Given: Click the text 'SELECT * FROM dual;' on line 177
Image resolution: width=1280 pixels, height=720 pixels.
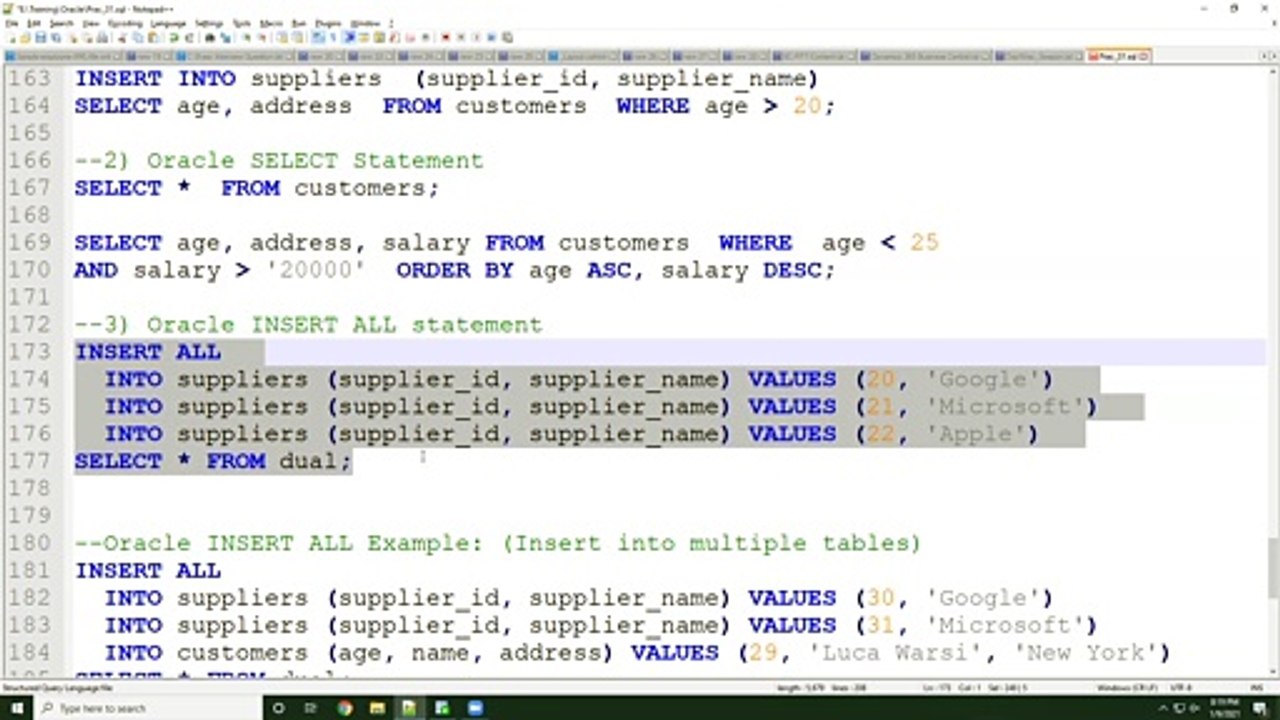Looking at the screenshot, I should pyautogui.click(x=213, y=461).
